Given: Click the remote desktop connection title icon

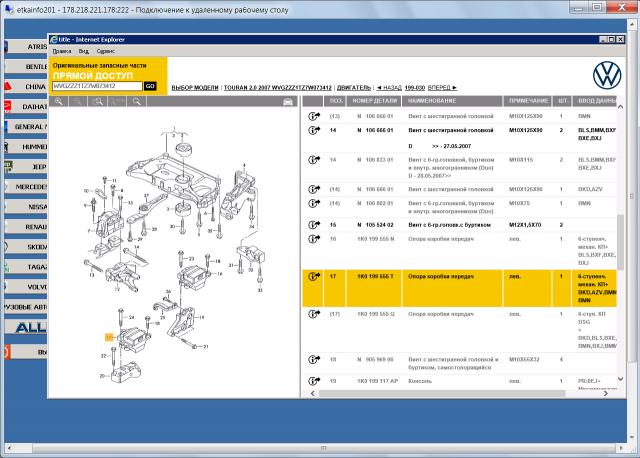Looking at the screenshot, I should click(x=9, y=9).
